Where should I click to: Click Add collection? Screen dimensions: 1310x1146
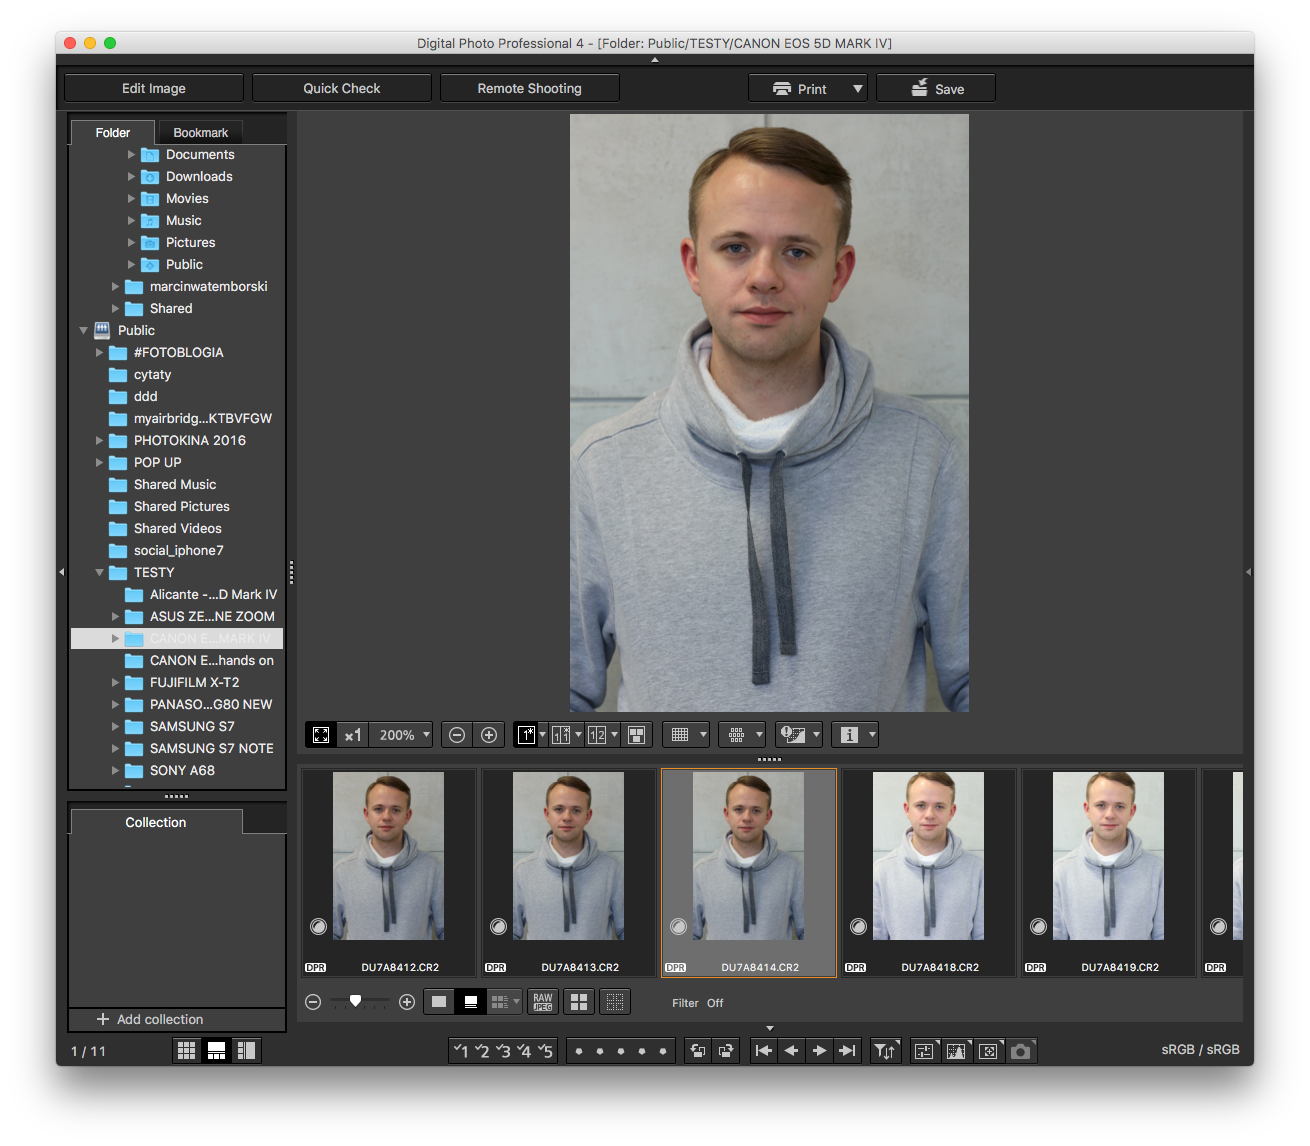(150, 1019)
